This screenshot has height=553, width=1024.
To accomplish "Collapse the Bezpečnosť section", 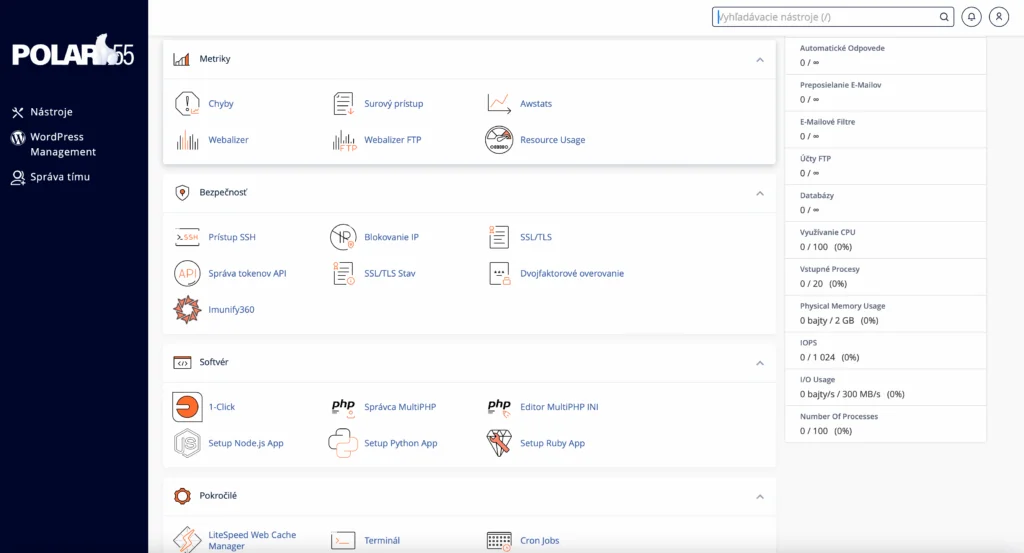I will point(760,193).
